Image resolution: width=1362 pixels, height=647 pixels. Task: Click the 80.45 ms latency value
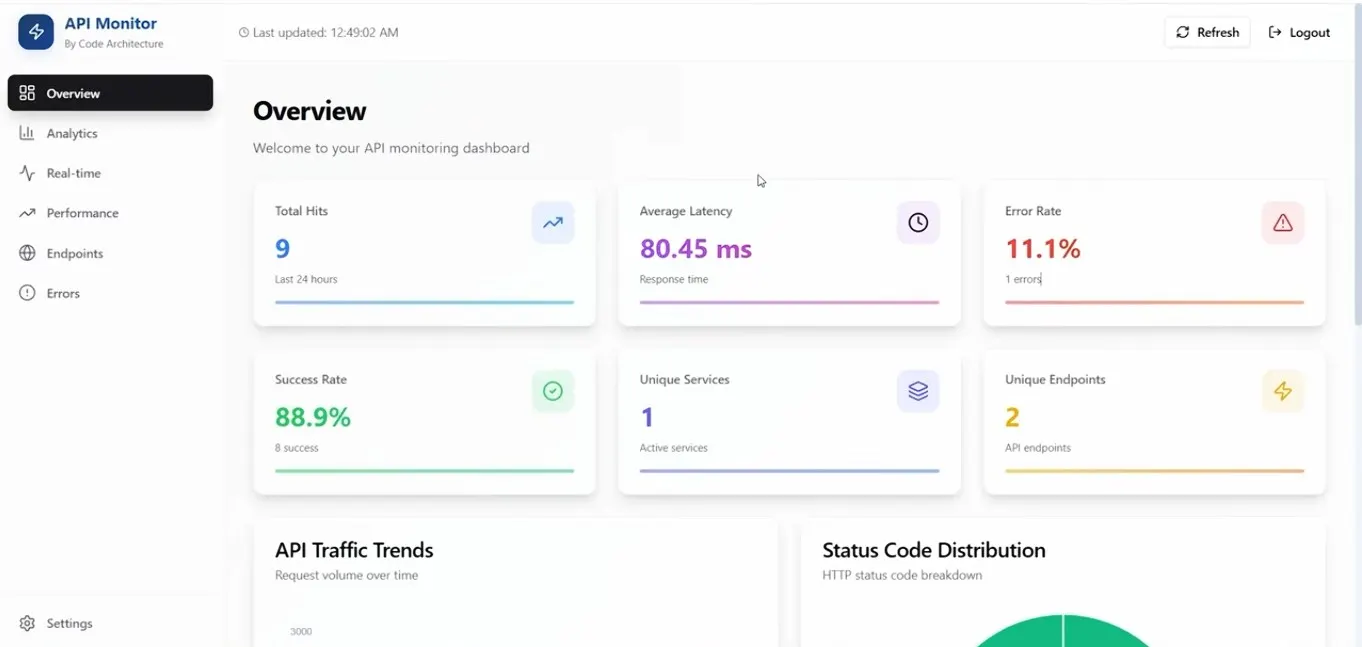click(696, 249)
